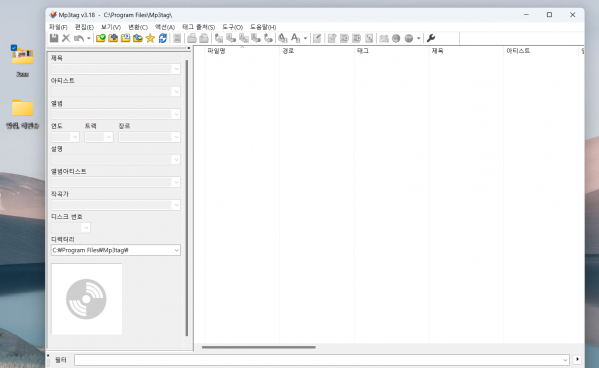This screenshot has width=599, height=368.
Task: Click the Undo arrow icon
Action: 79,38
